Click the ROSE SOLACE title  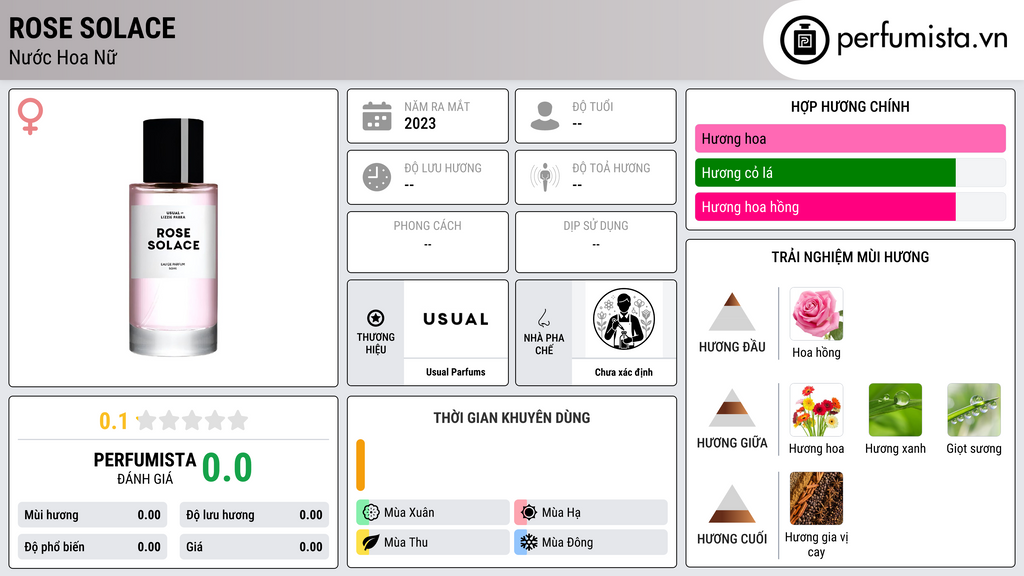coord(92,28)
